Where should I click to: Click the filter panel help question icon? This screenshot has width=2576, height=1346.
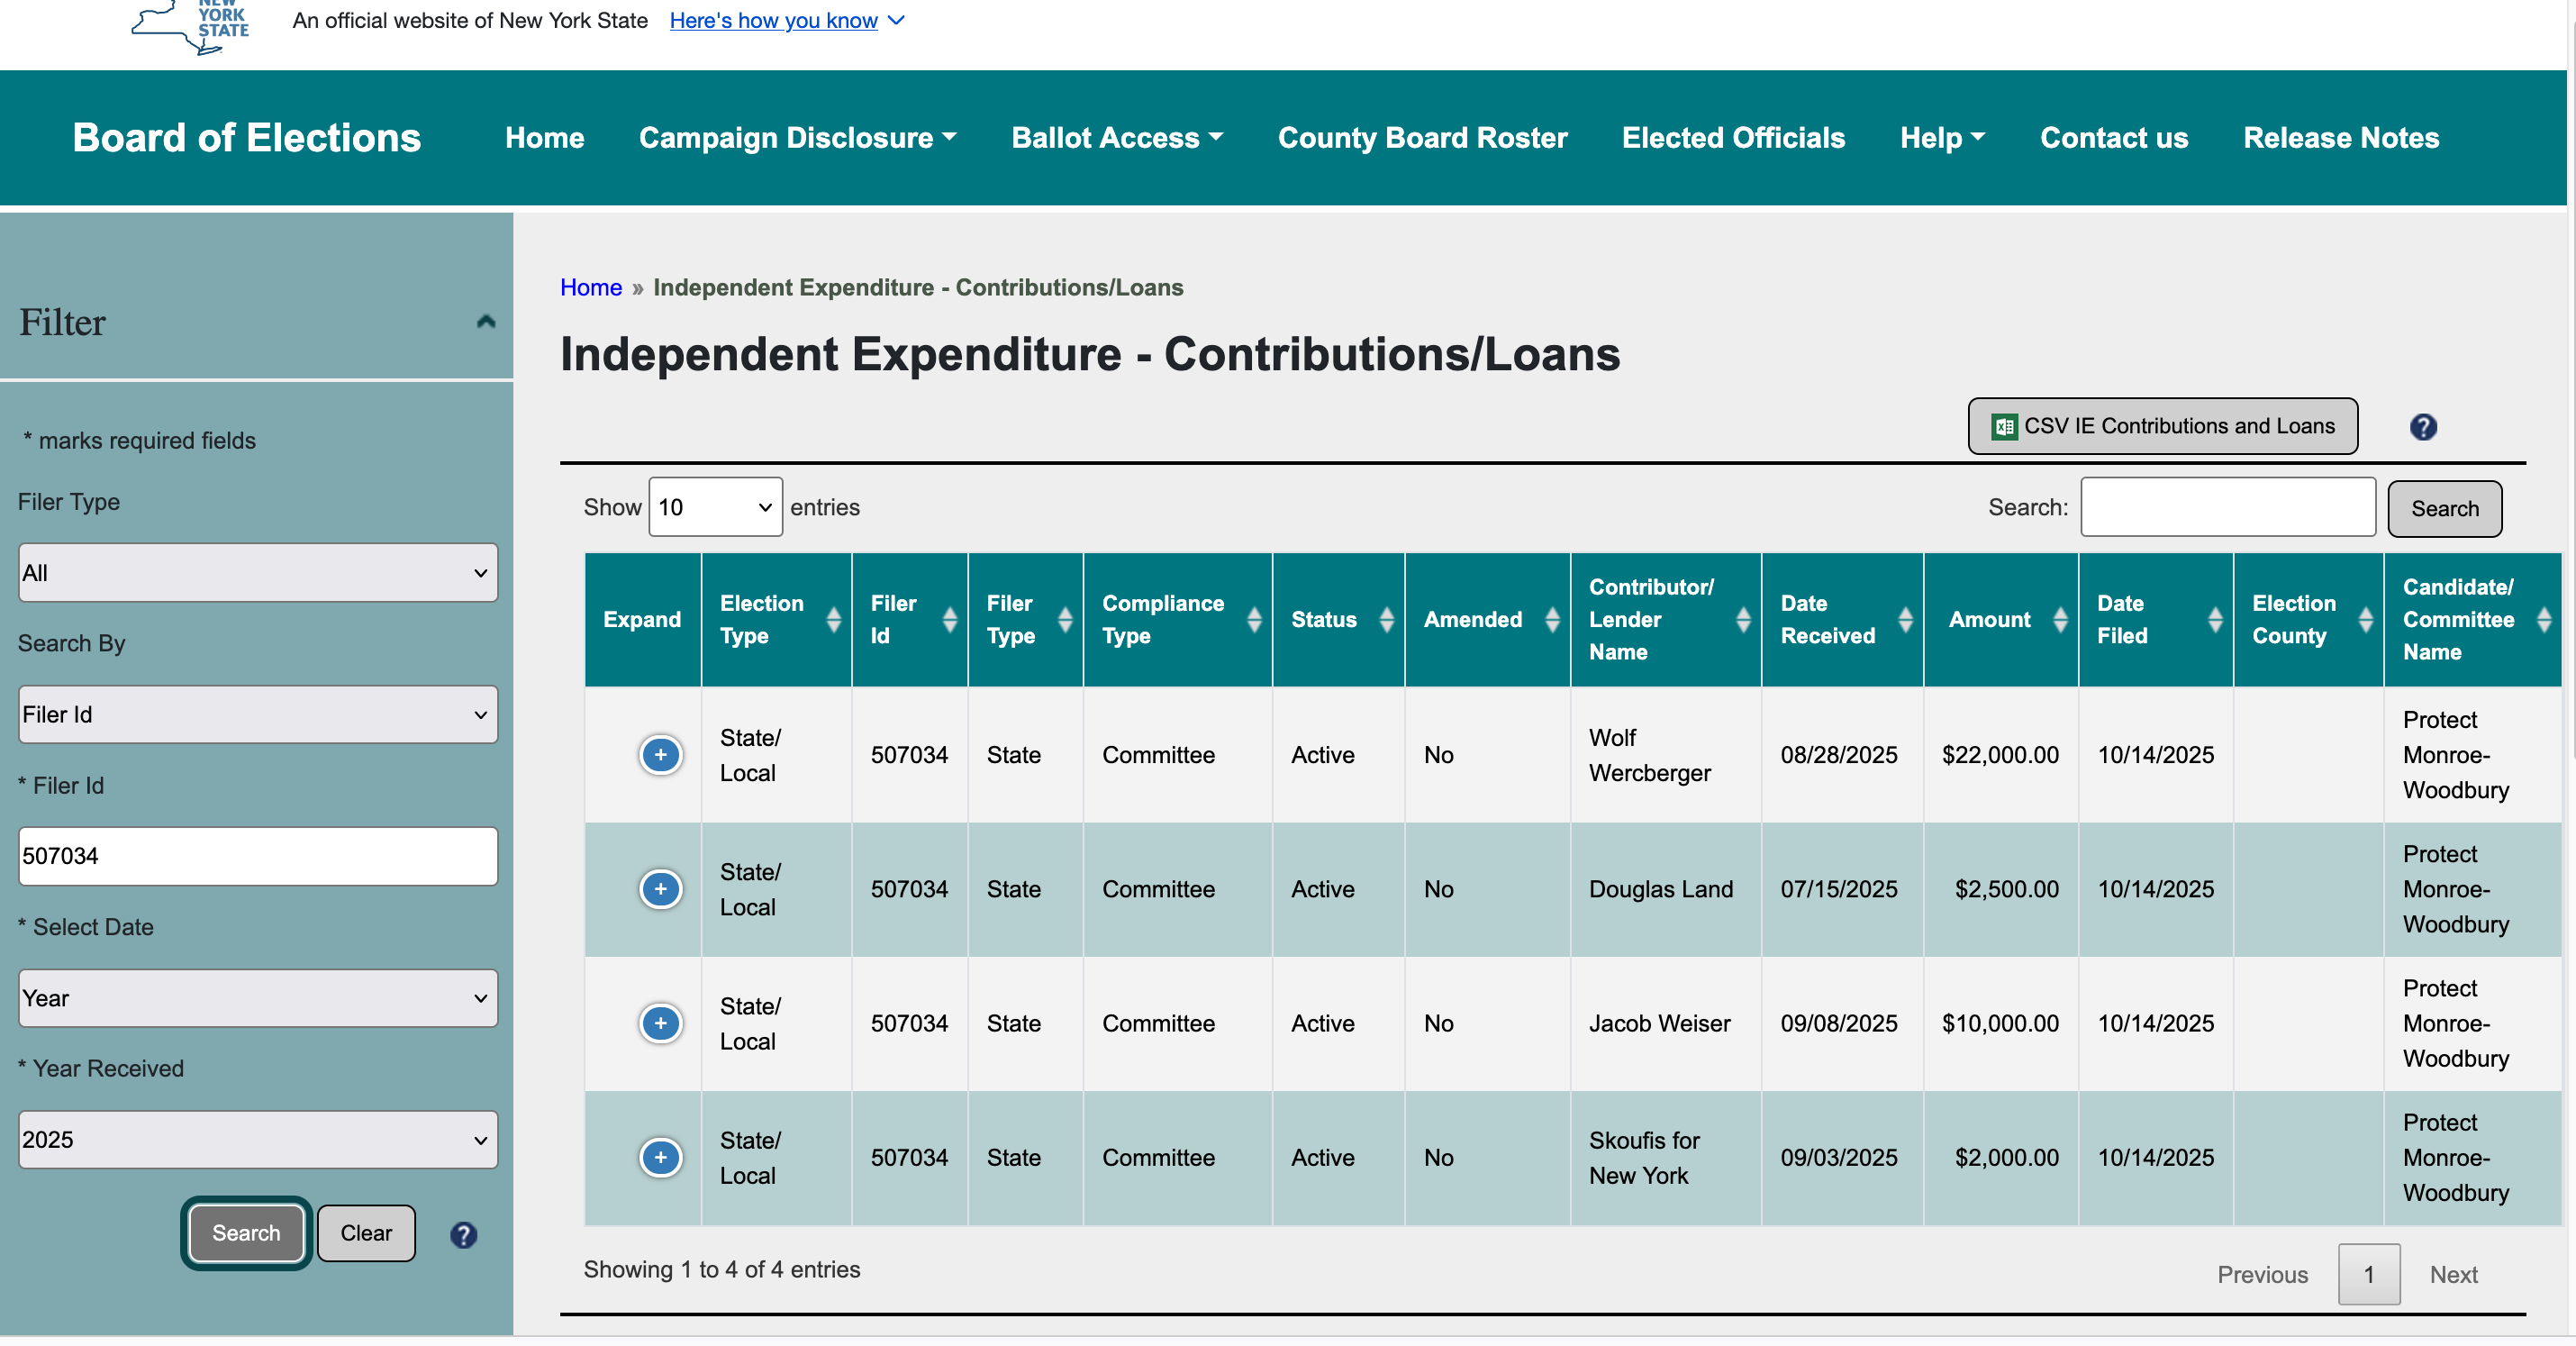tap(463, 1235)
